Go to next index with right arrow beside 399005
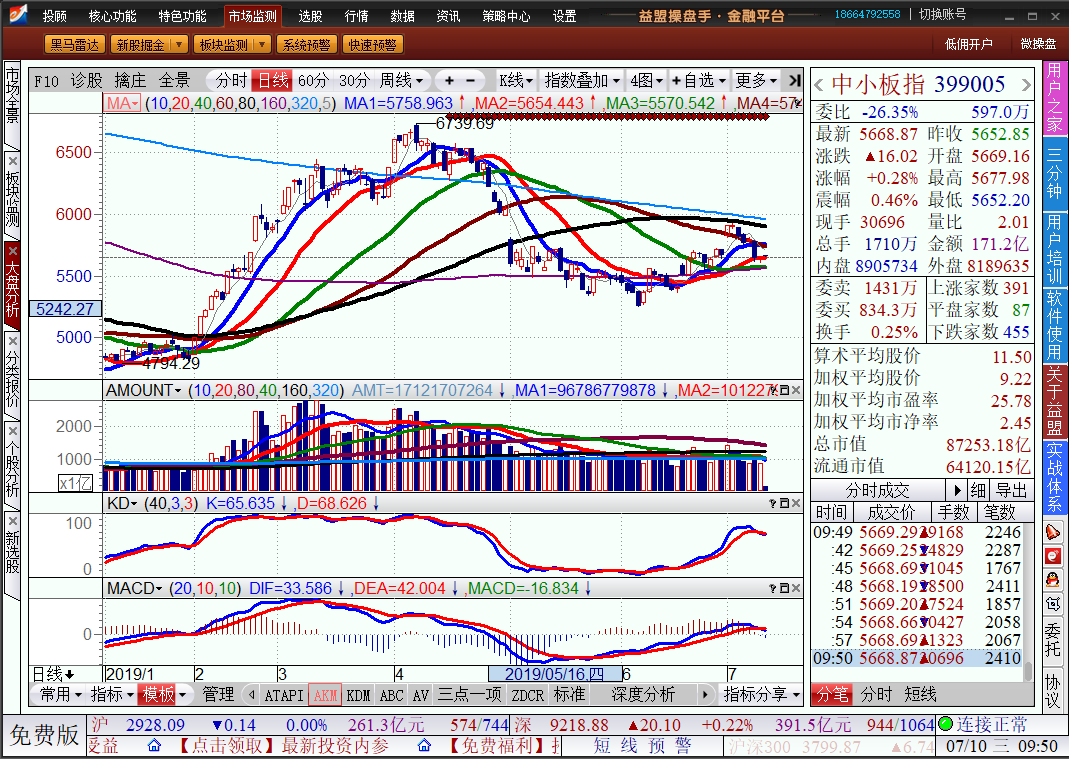The width and height of the screenshot is (1069, 759). tap(1025, 85)
